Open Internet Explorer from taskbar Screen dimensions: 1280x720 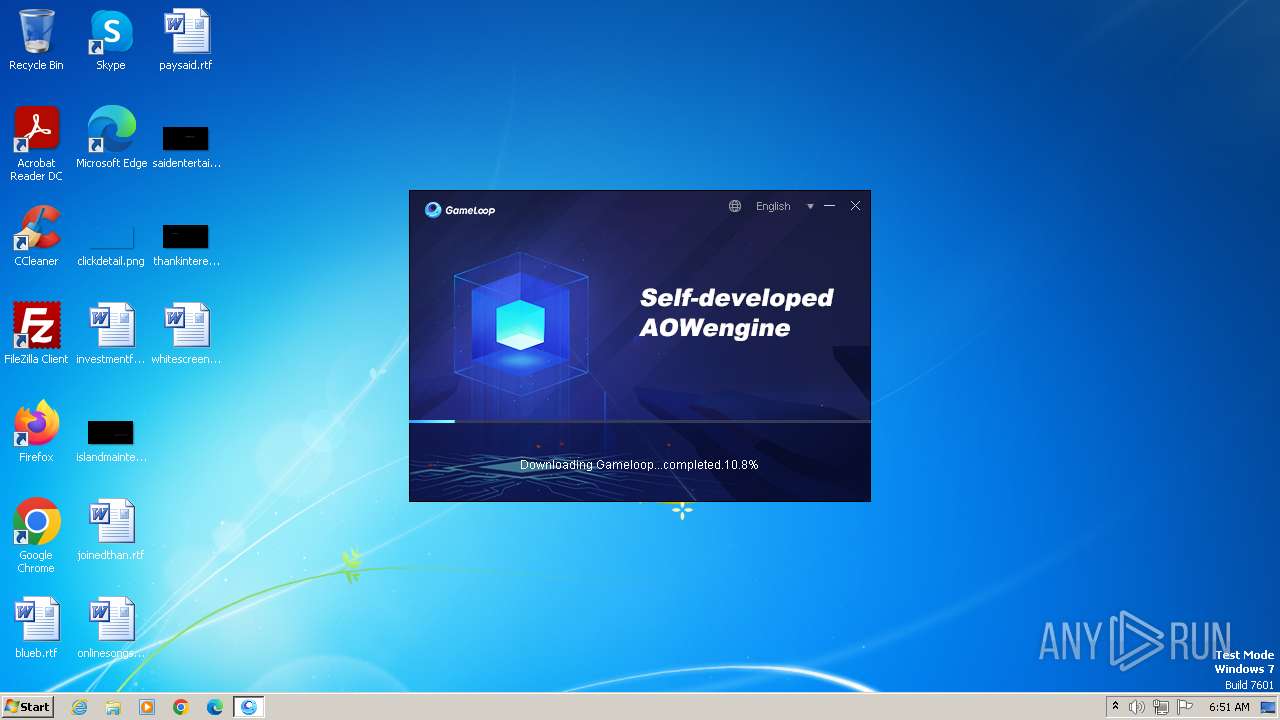coord(79,707)
